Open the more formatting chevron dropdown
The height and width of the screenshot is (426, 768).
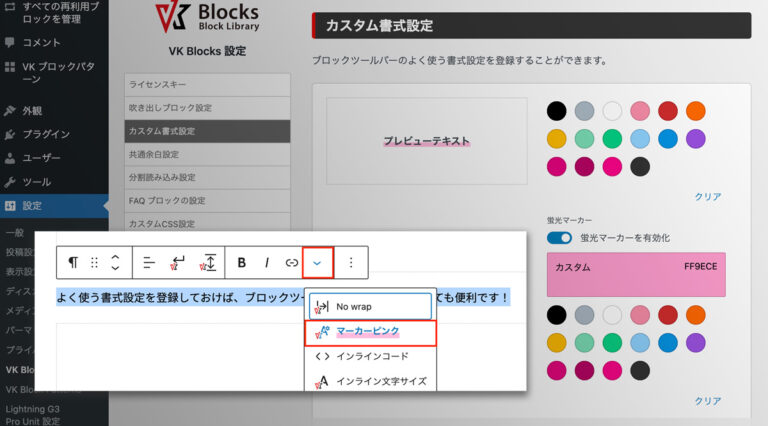317,263
